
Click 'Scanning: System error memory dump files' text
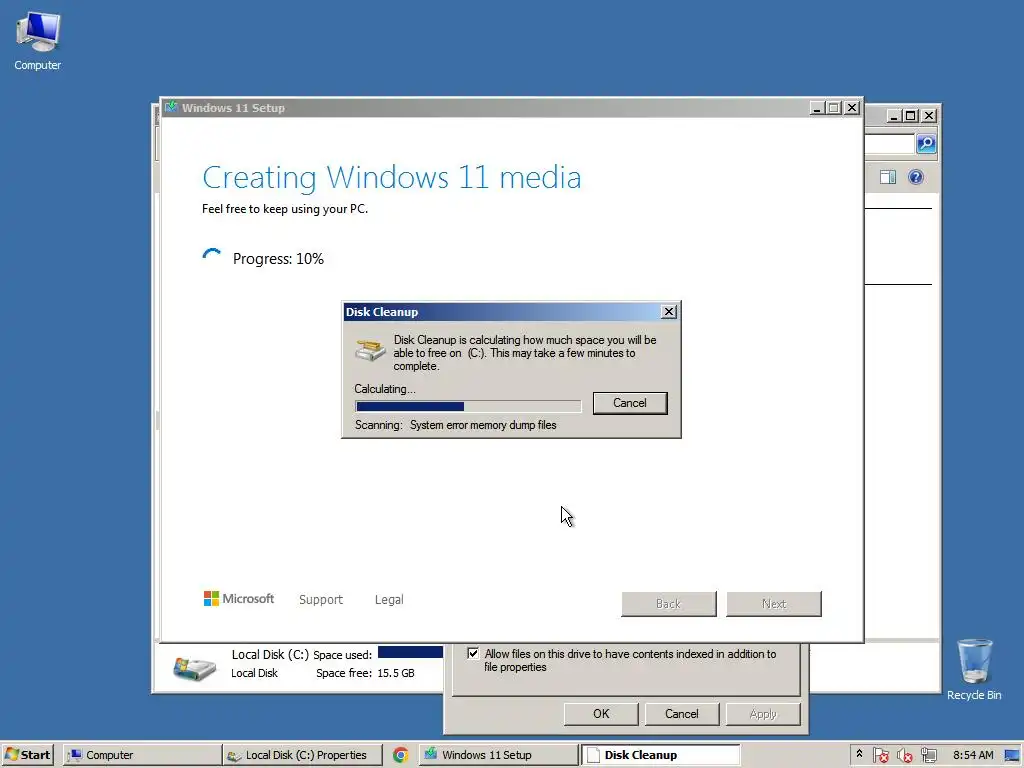click(x=456, y=425)
